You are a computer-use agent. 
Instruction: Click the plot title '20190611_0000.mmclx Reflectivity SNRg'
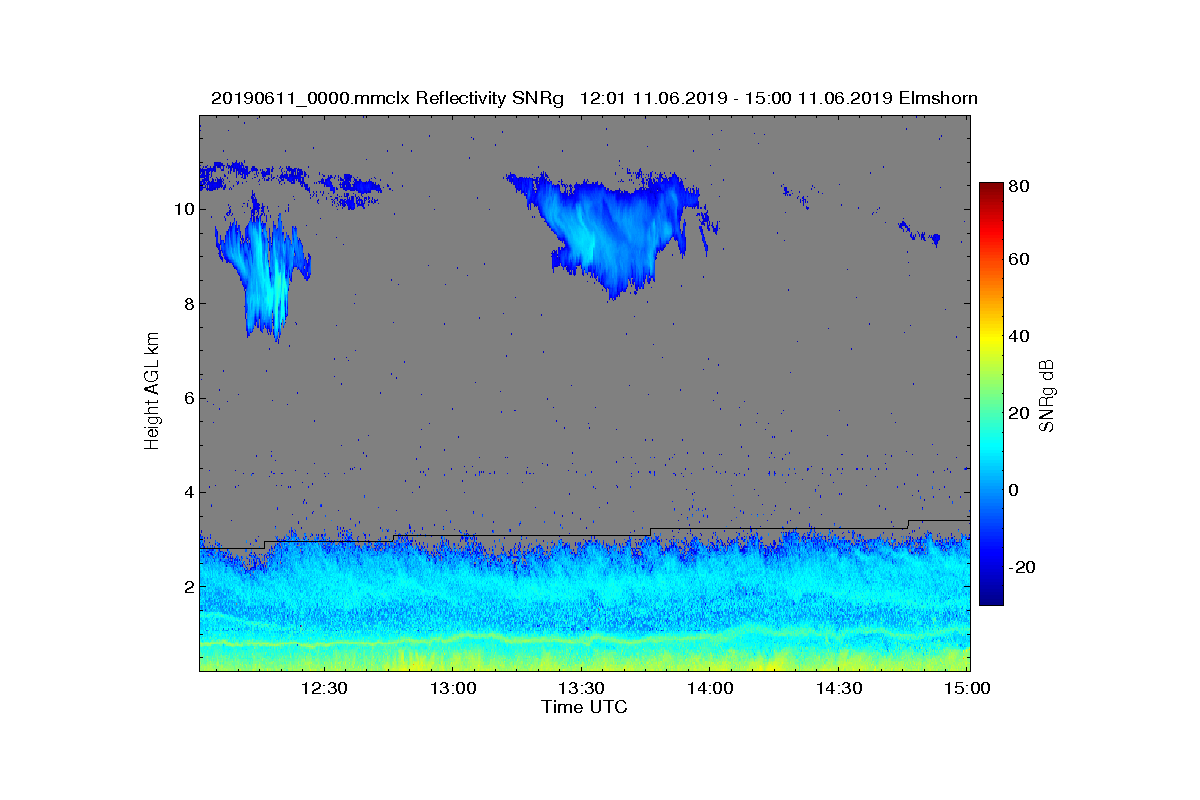pyautogui.click(x=388, y=98)
